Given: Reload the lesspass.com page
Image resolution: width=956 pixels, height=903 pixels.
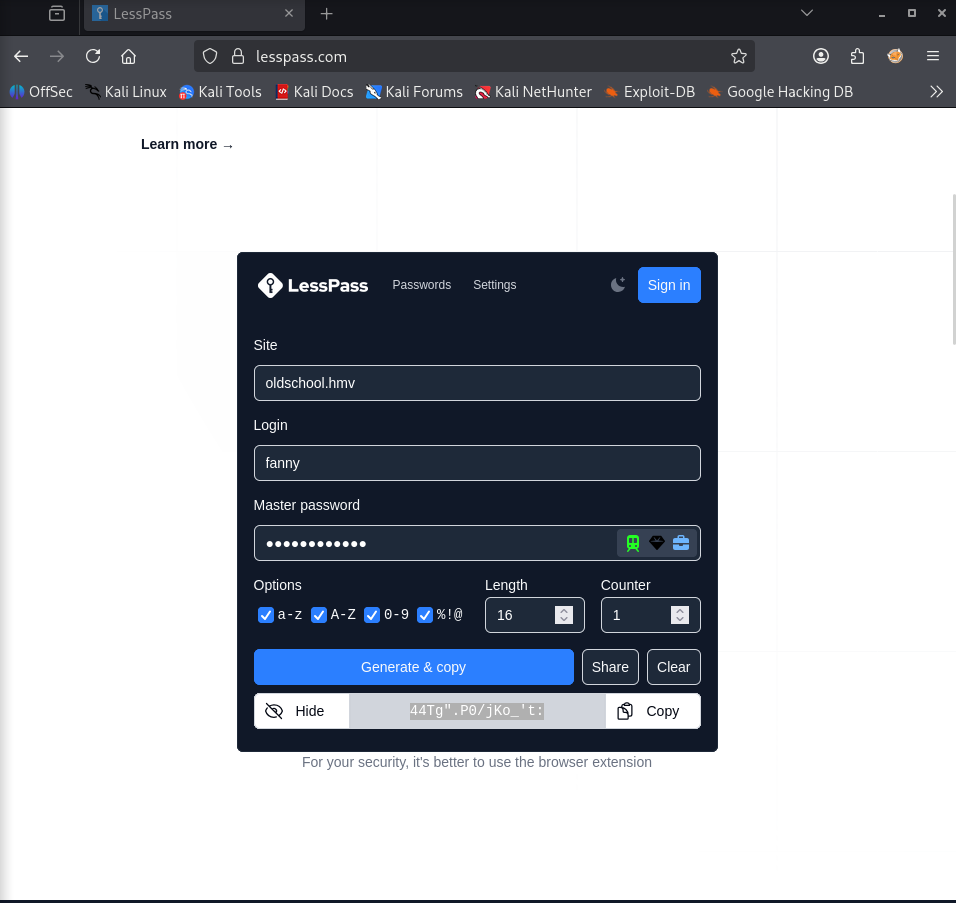Looking at the screenshot, I should click(93, 57).
